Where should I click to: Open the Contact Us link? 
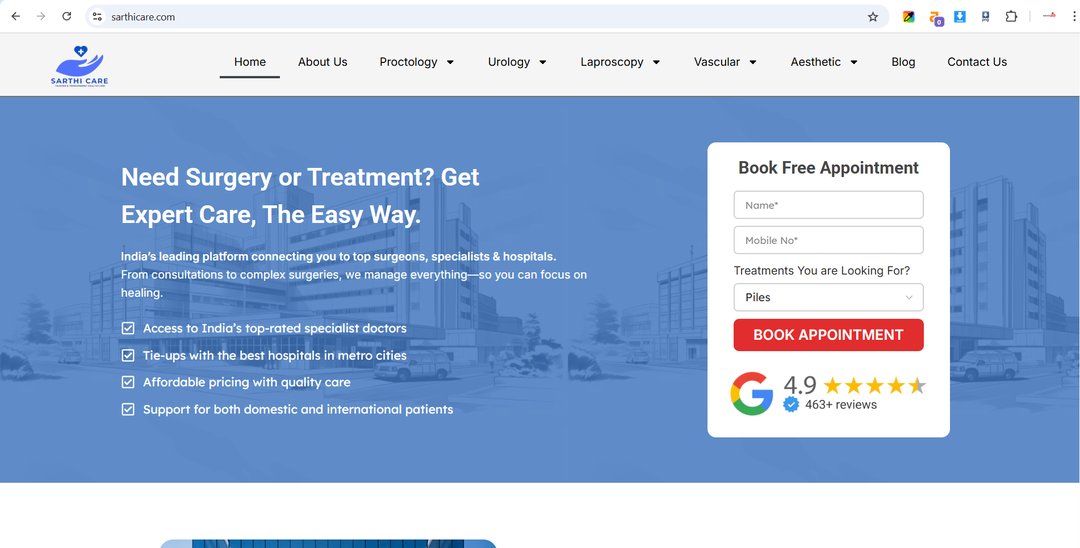point(977,62)
